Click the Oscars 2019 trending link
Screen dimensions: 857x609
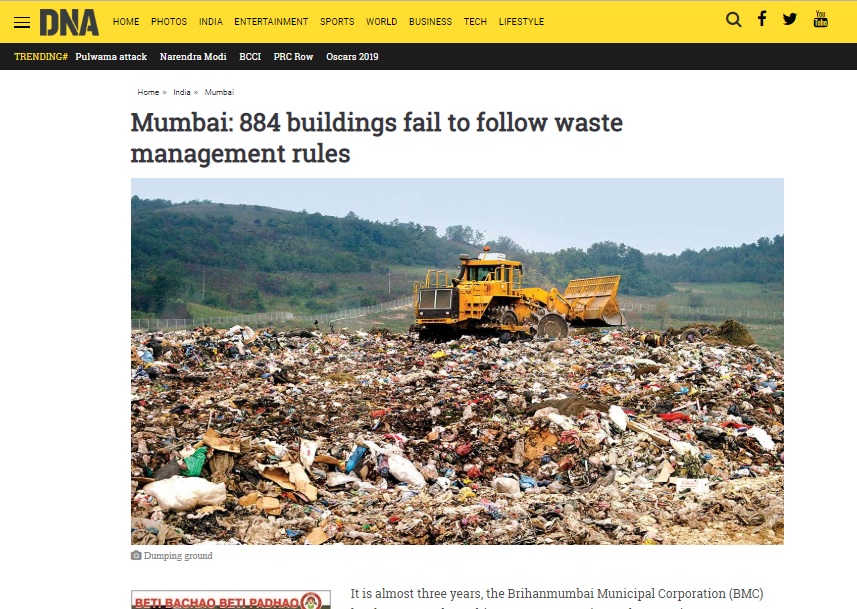click(352, 57)
